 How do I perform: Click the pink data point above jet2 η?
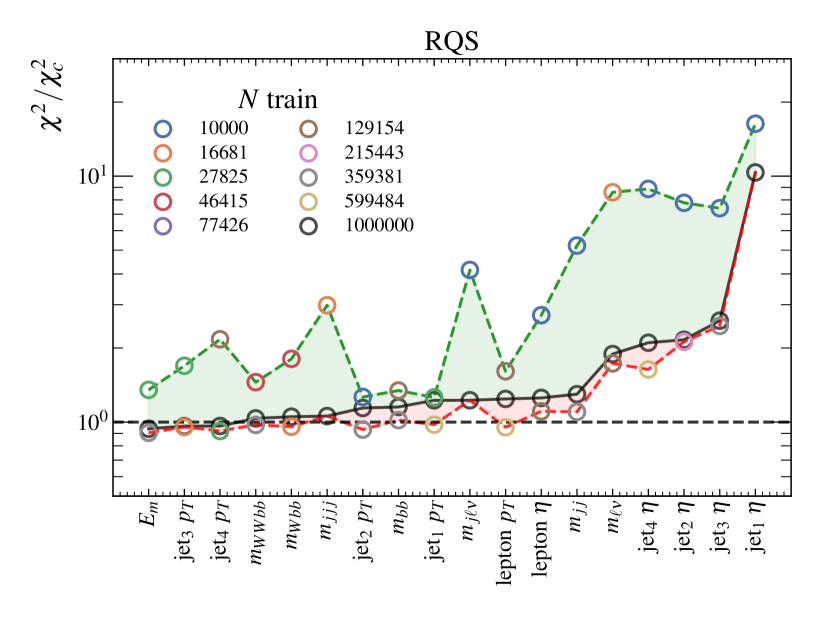[x=684, y=342]
